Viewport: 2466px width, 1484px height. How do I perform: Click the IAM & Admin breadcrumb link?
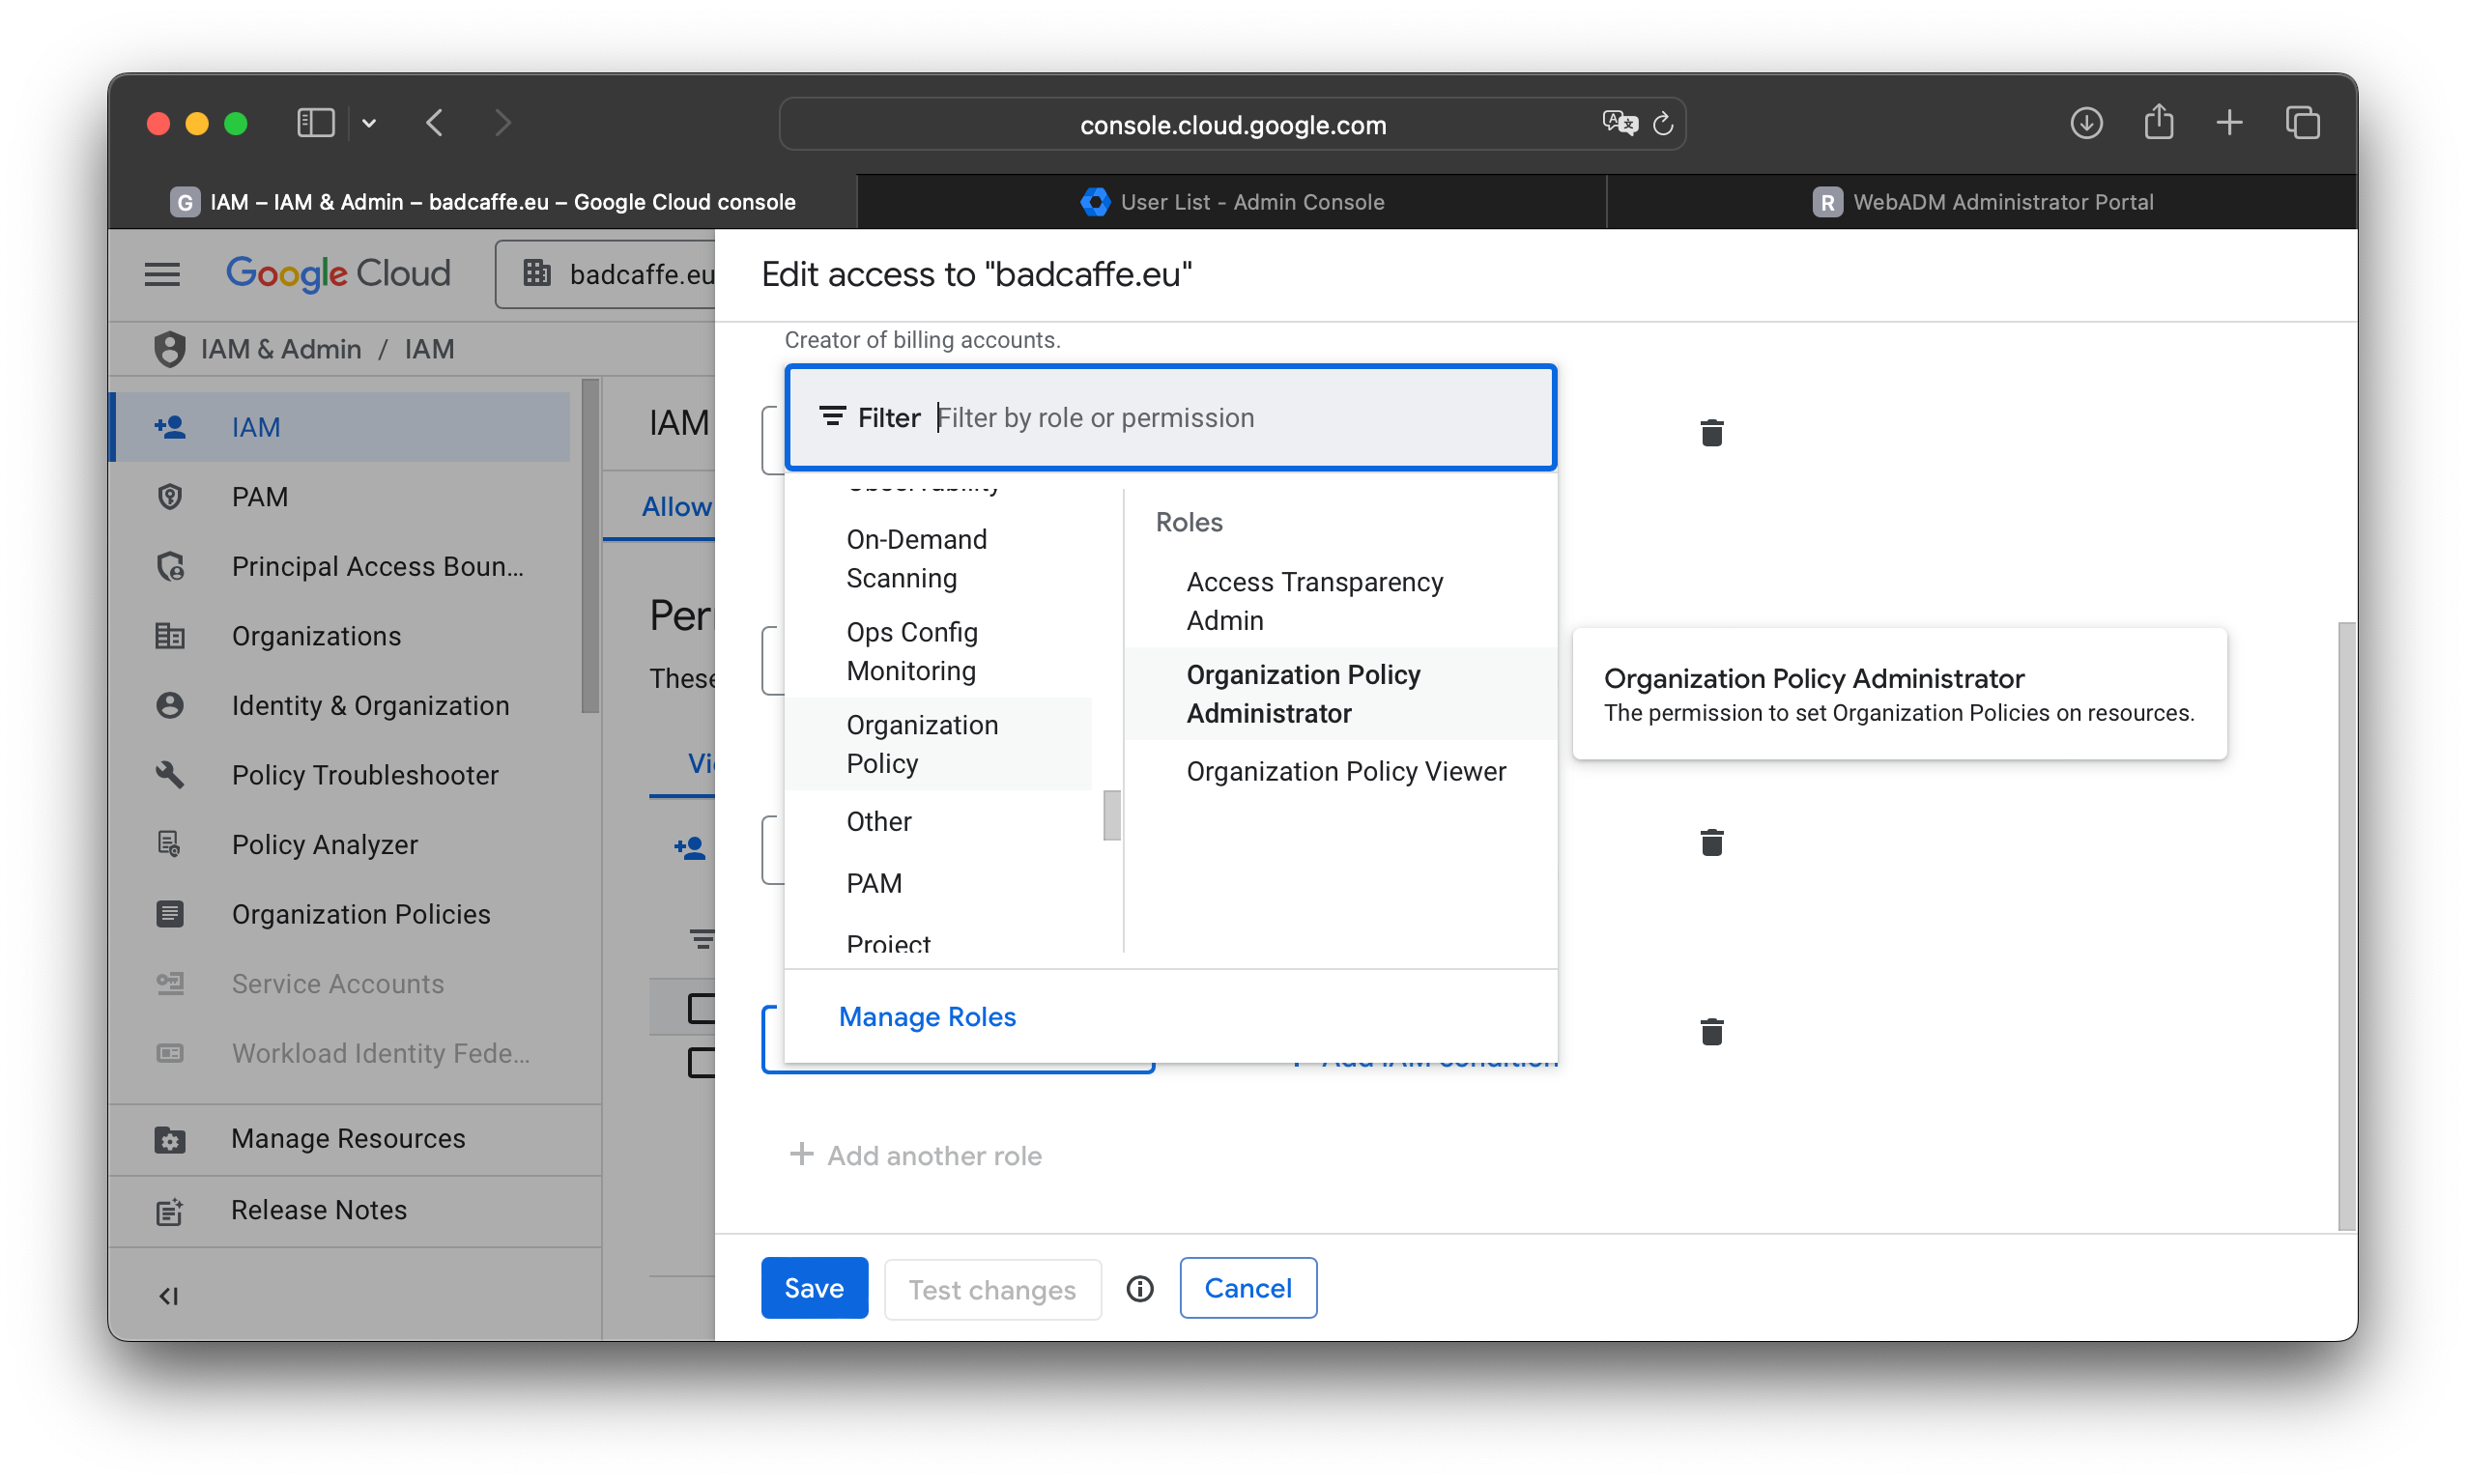click(281, 349)
